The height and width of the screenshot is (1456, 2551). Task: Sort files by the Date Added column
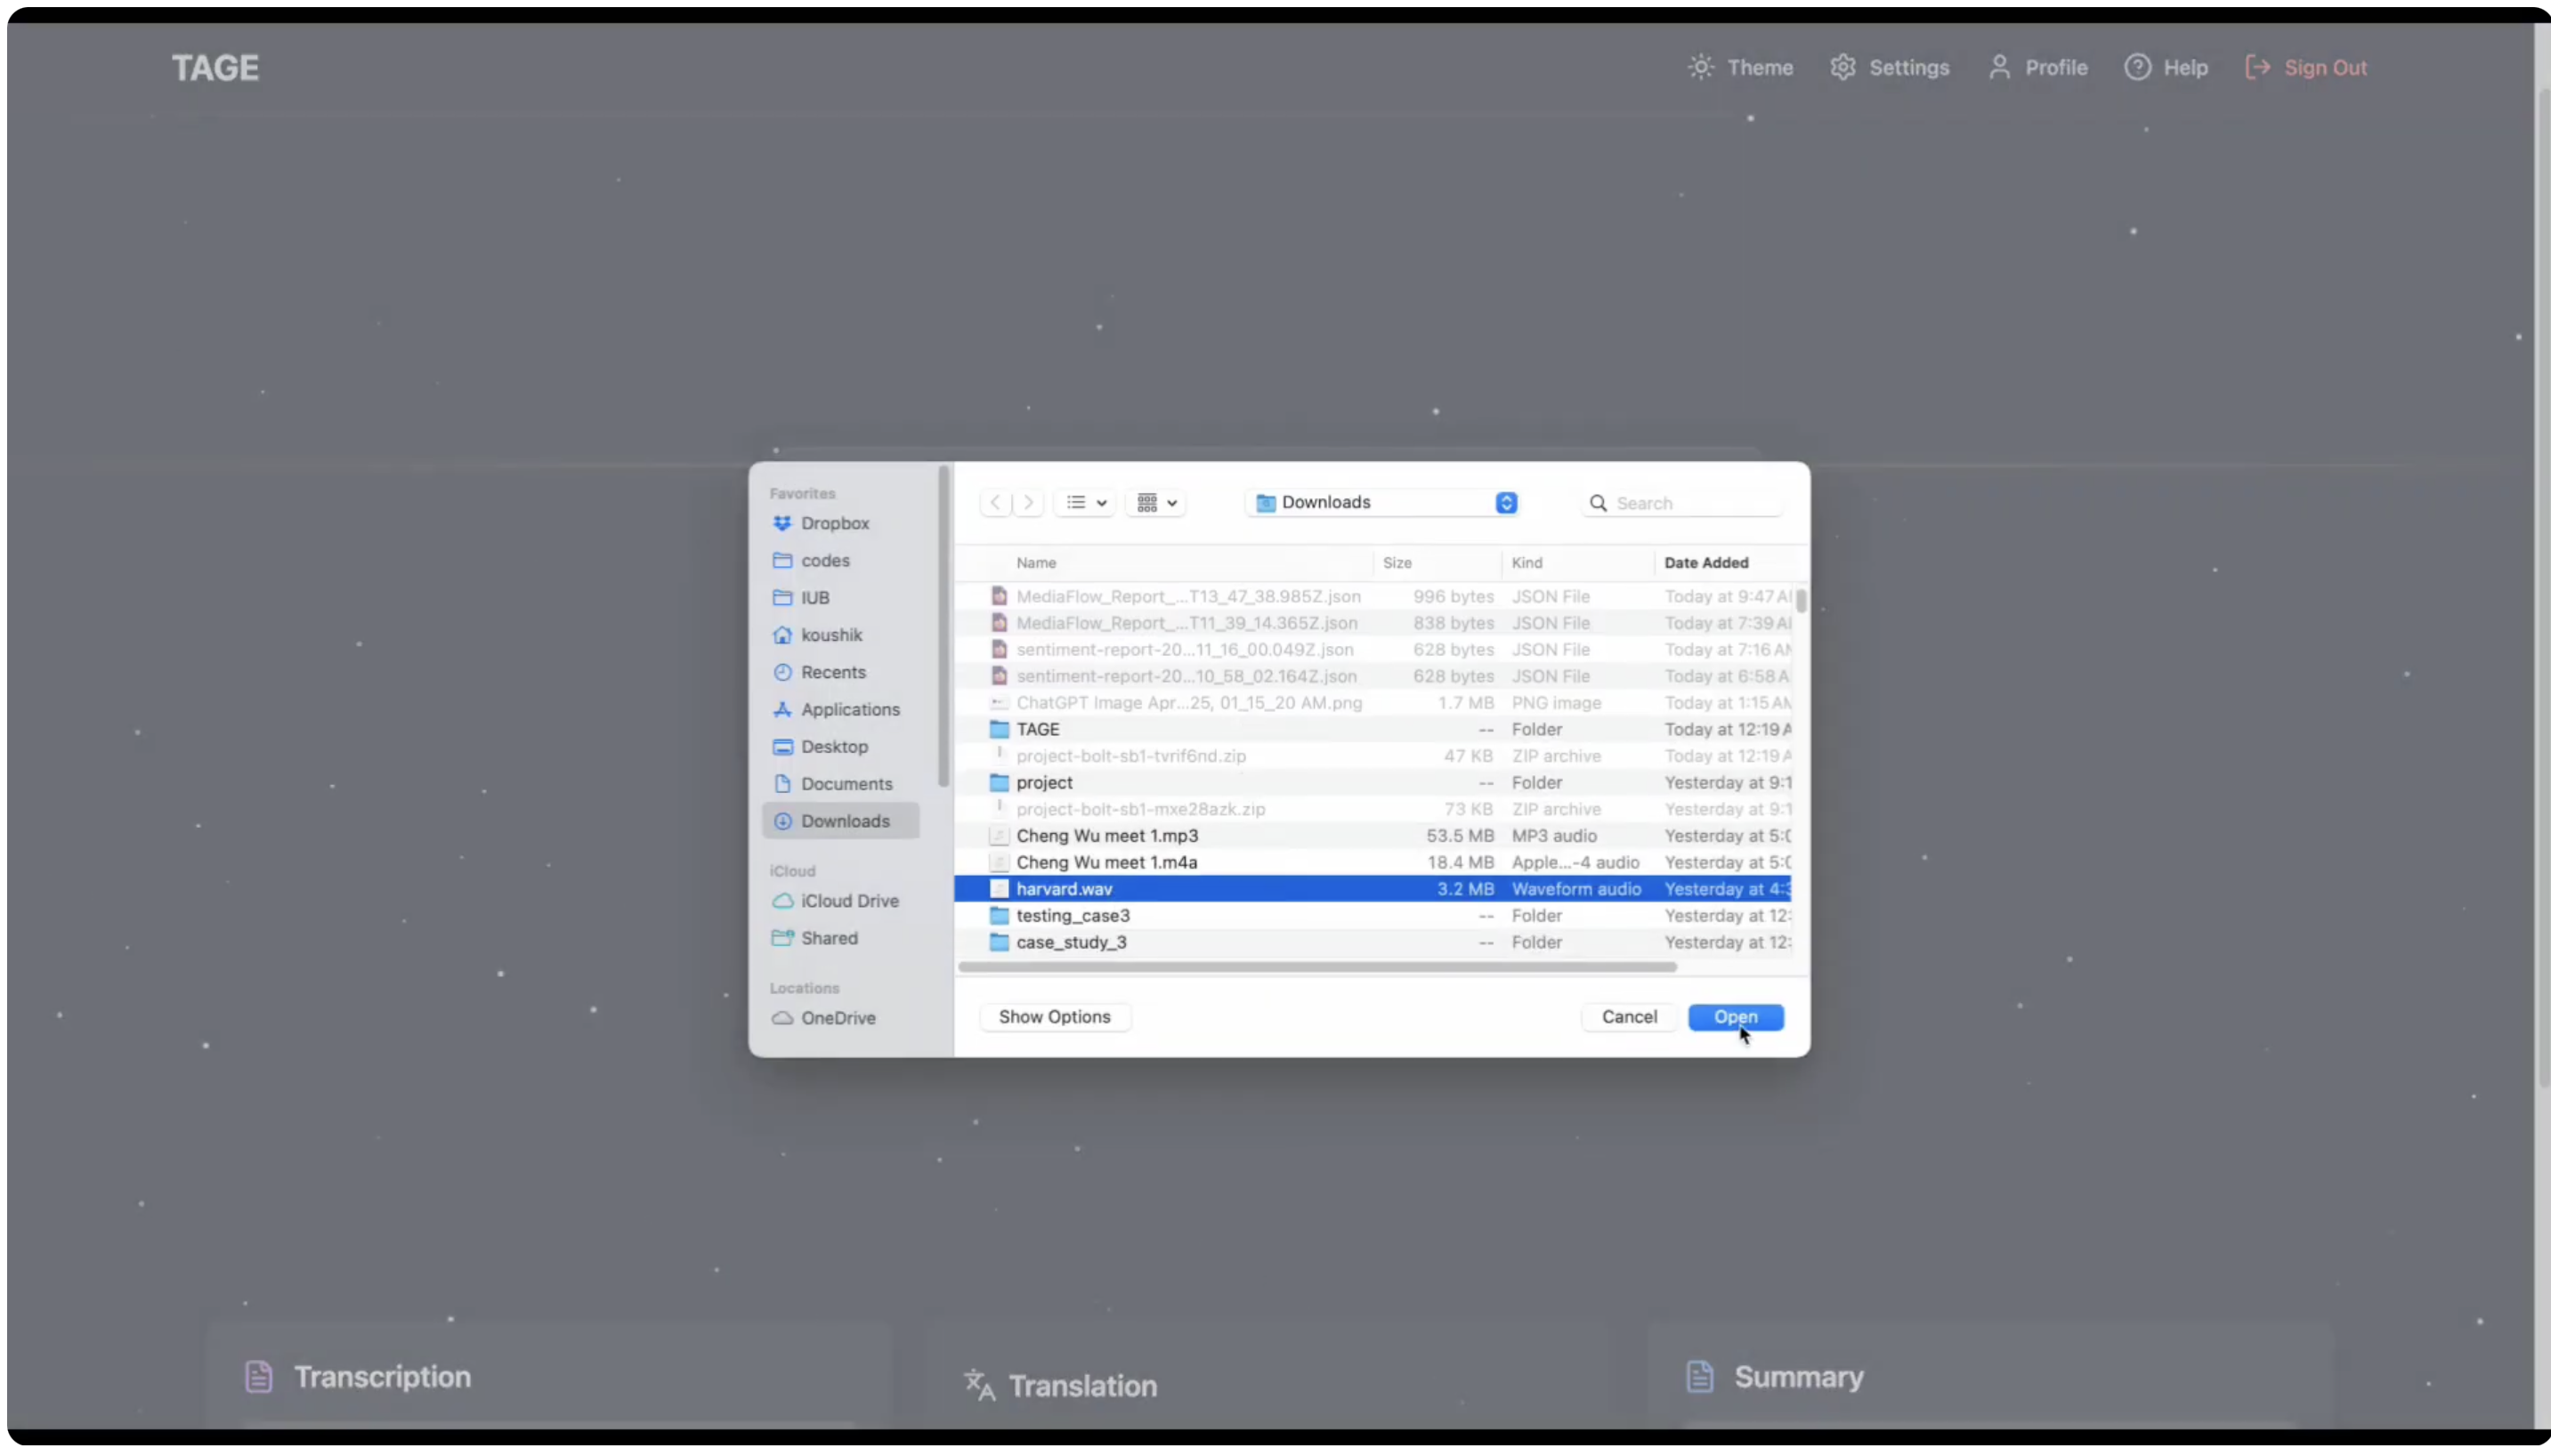click(1706, 562)
